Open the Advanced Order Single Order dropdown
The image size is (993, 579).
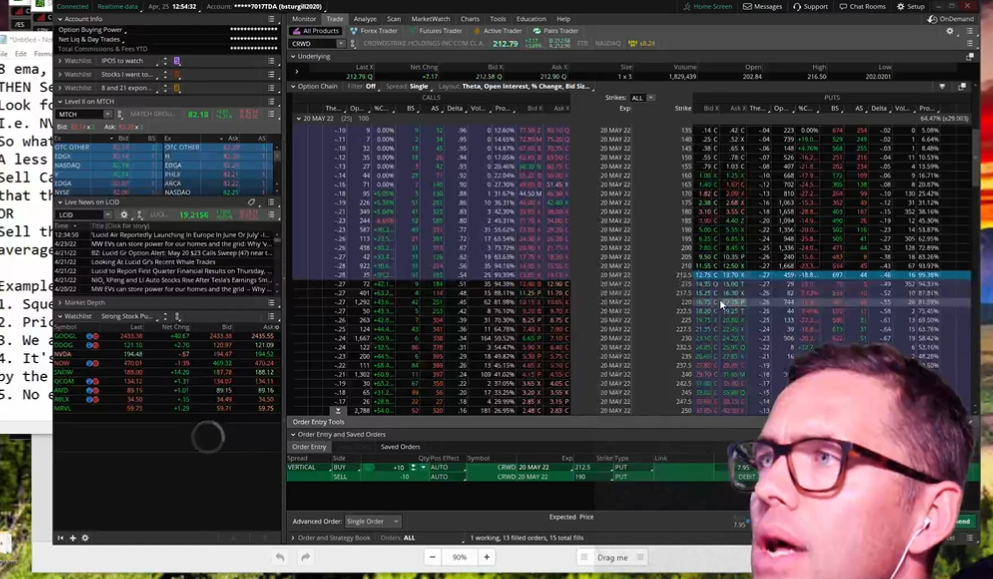click(x=373, y=521)
